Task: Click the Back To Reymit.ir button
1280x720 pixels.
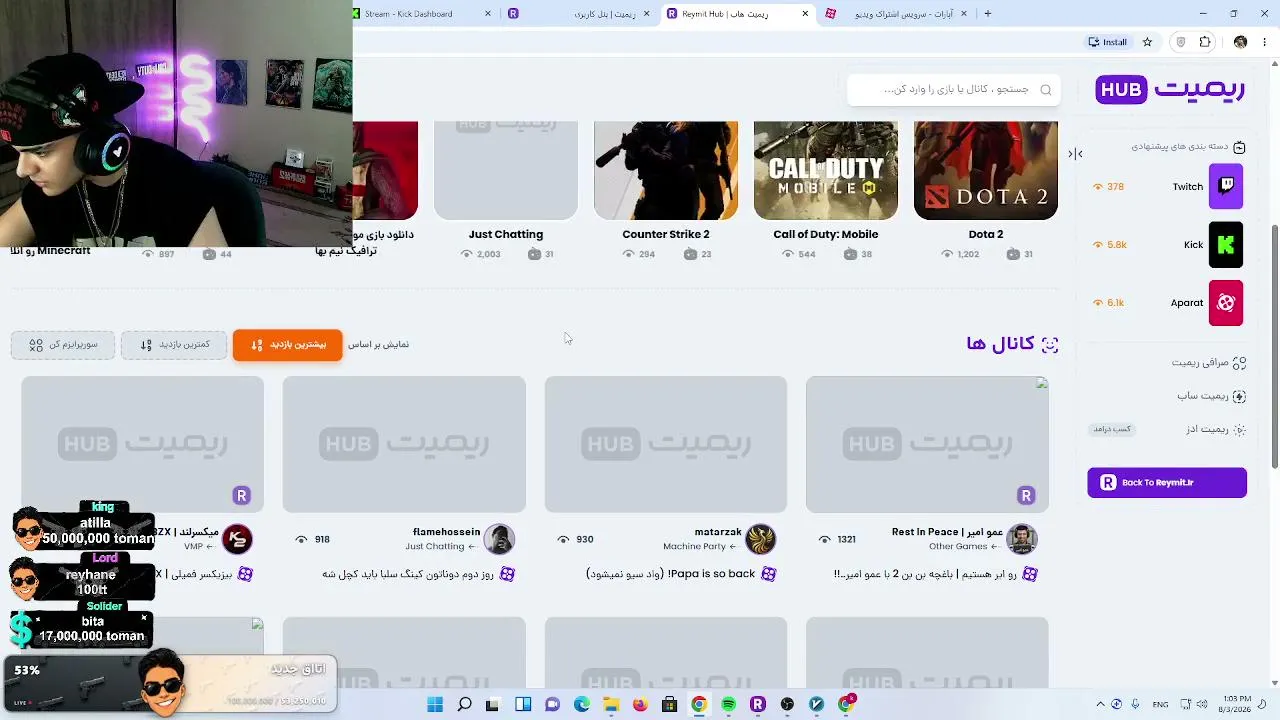Action: (x=1167, y=482)
